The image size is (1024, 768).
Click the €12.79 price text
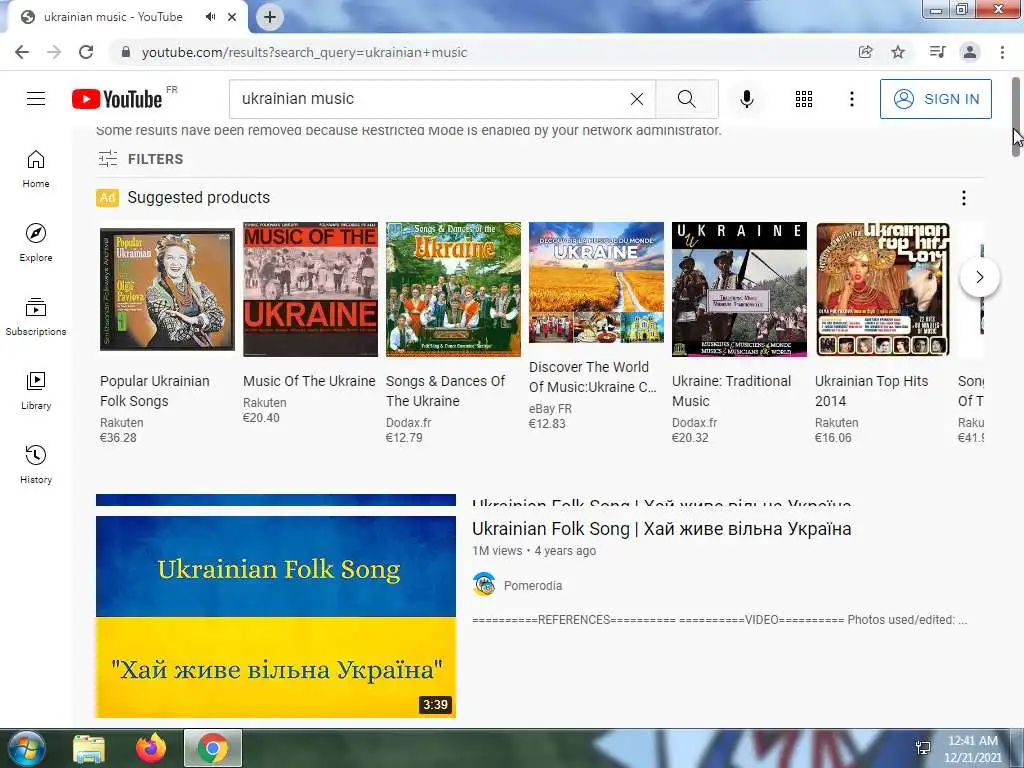tap(404, 438)
